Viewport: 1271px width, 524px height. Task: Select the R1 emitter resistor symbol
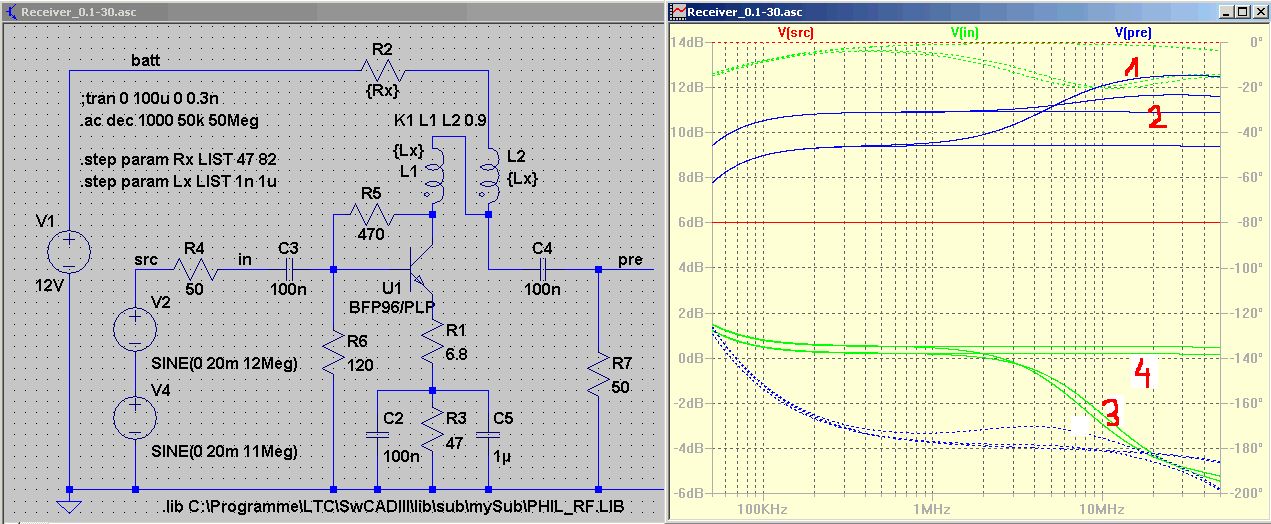pyautogui.click(x=433, y=343)
